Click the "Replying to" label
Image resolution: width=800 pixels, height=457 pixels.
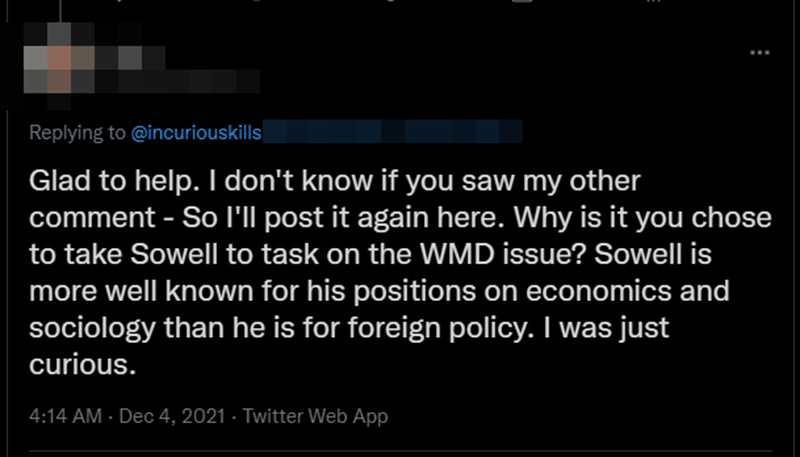point(77,133)
